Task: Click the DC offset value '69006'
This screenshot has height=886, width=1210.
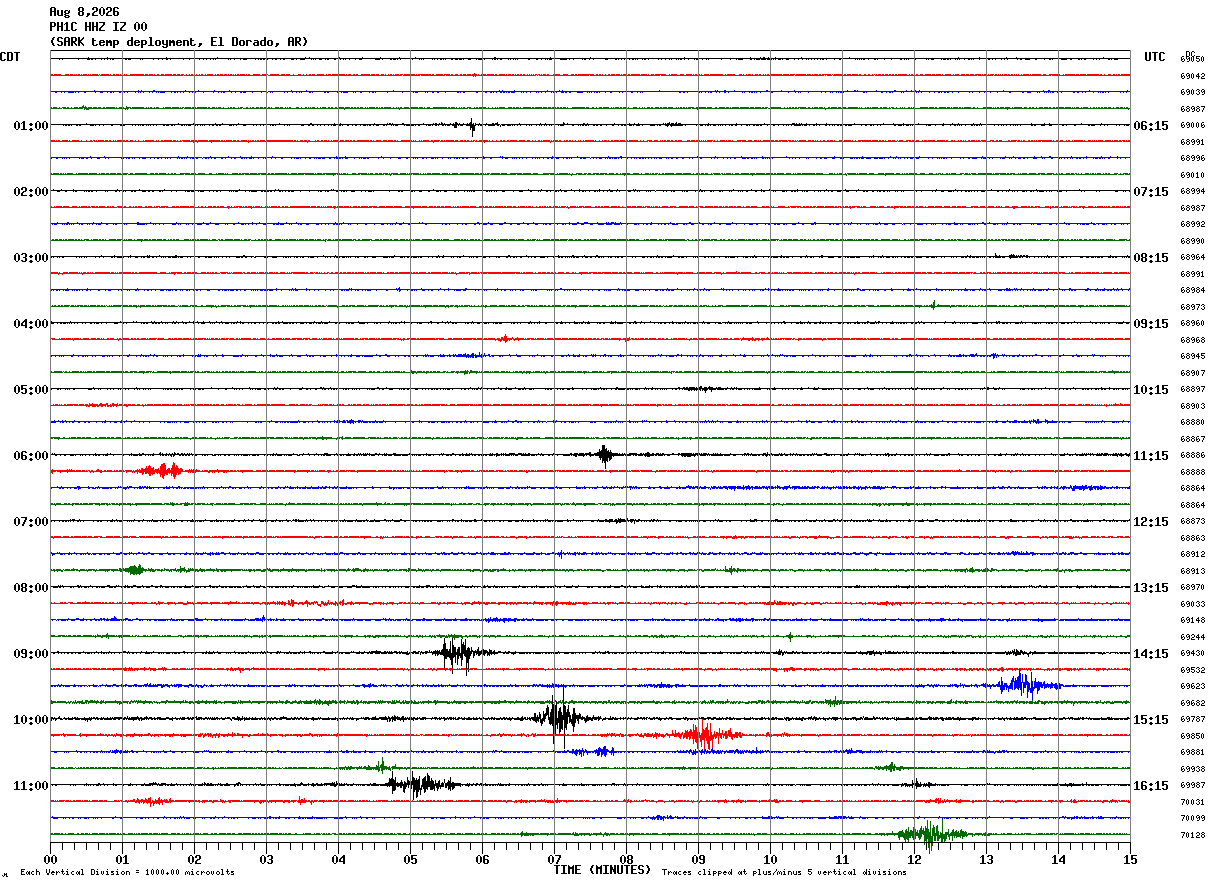Action: (x=1192, y=126)
